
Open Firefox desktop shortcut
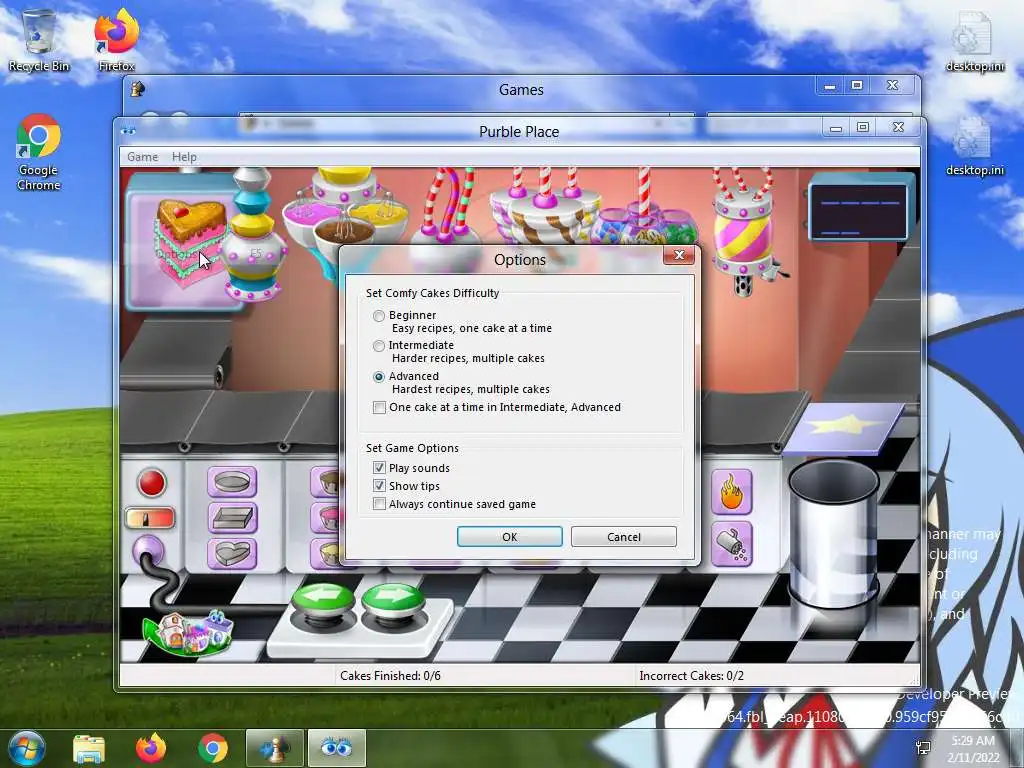click(117, 41)
